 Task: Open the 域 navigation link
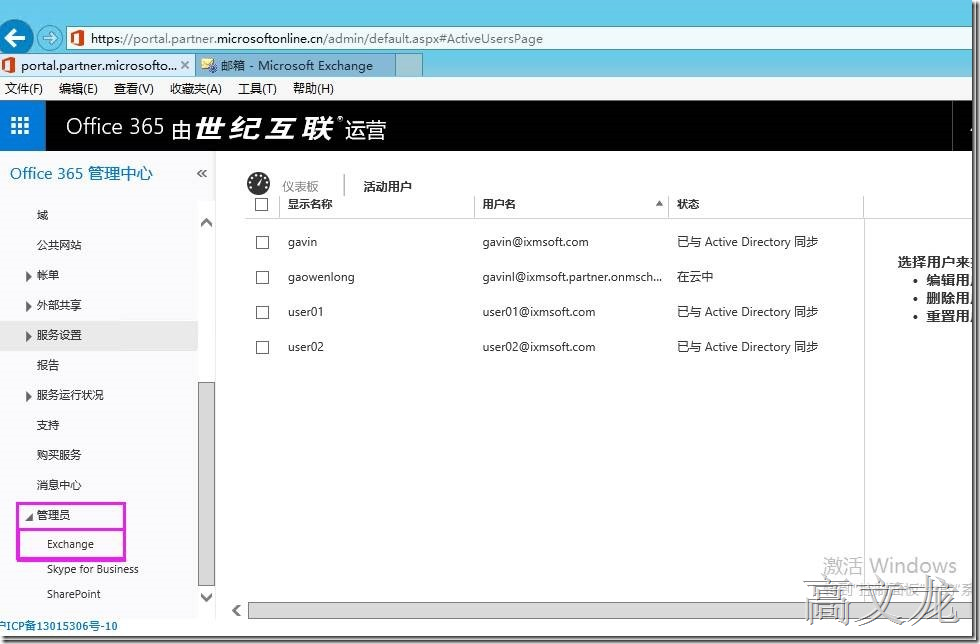click(x=42, y=215)
